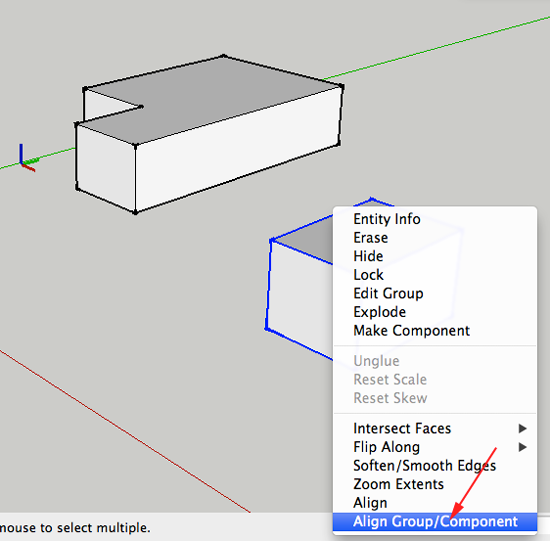550x541 pixels.
Task: Click the disabled Reset Skew item
Action: pos(435,398)
